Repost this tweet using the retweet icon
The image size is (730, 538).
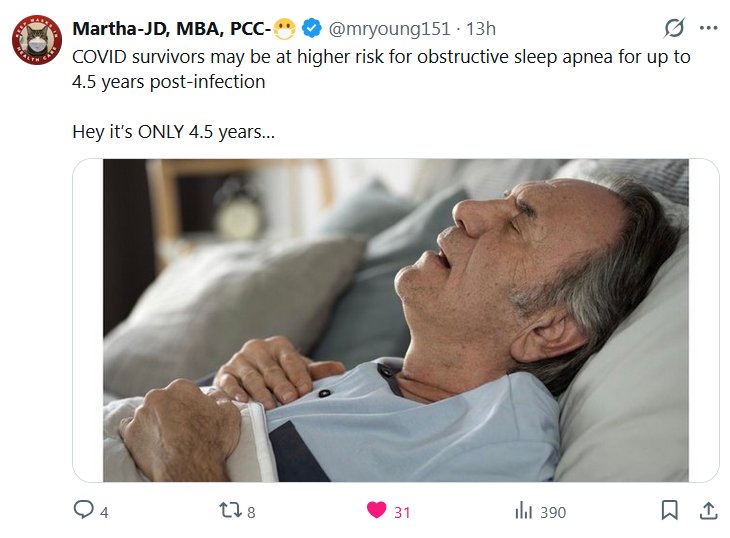pos(230,511)
